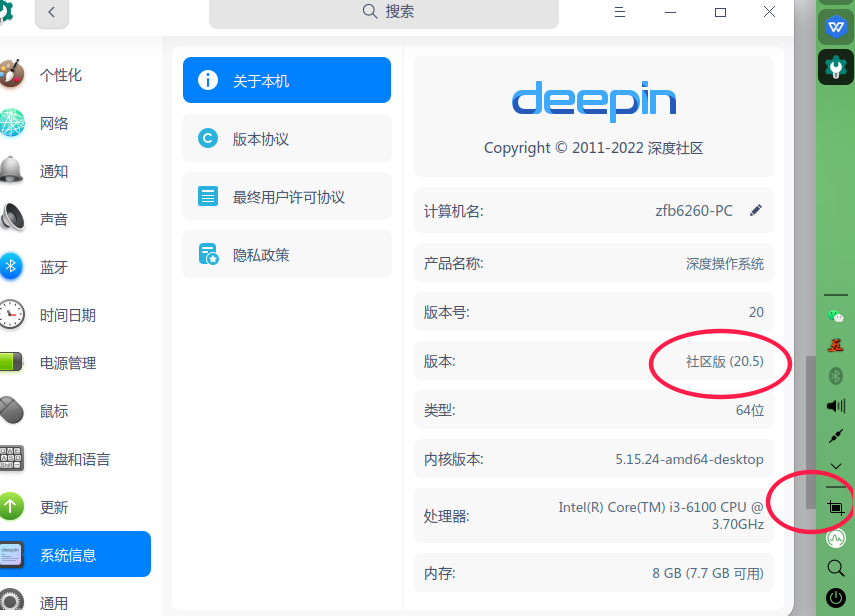
Task: Expand tray with the down chevron
Action: click(835, 466)
